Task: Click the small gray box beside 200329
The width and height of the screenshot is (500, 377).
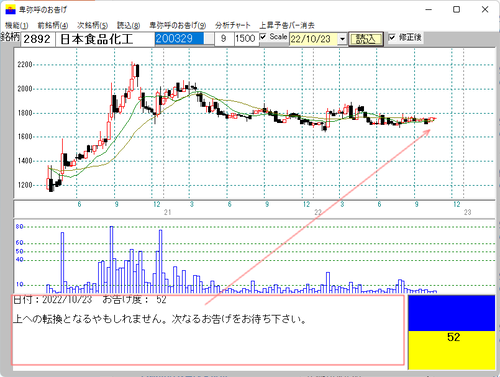Action: pos(209,39)
